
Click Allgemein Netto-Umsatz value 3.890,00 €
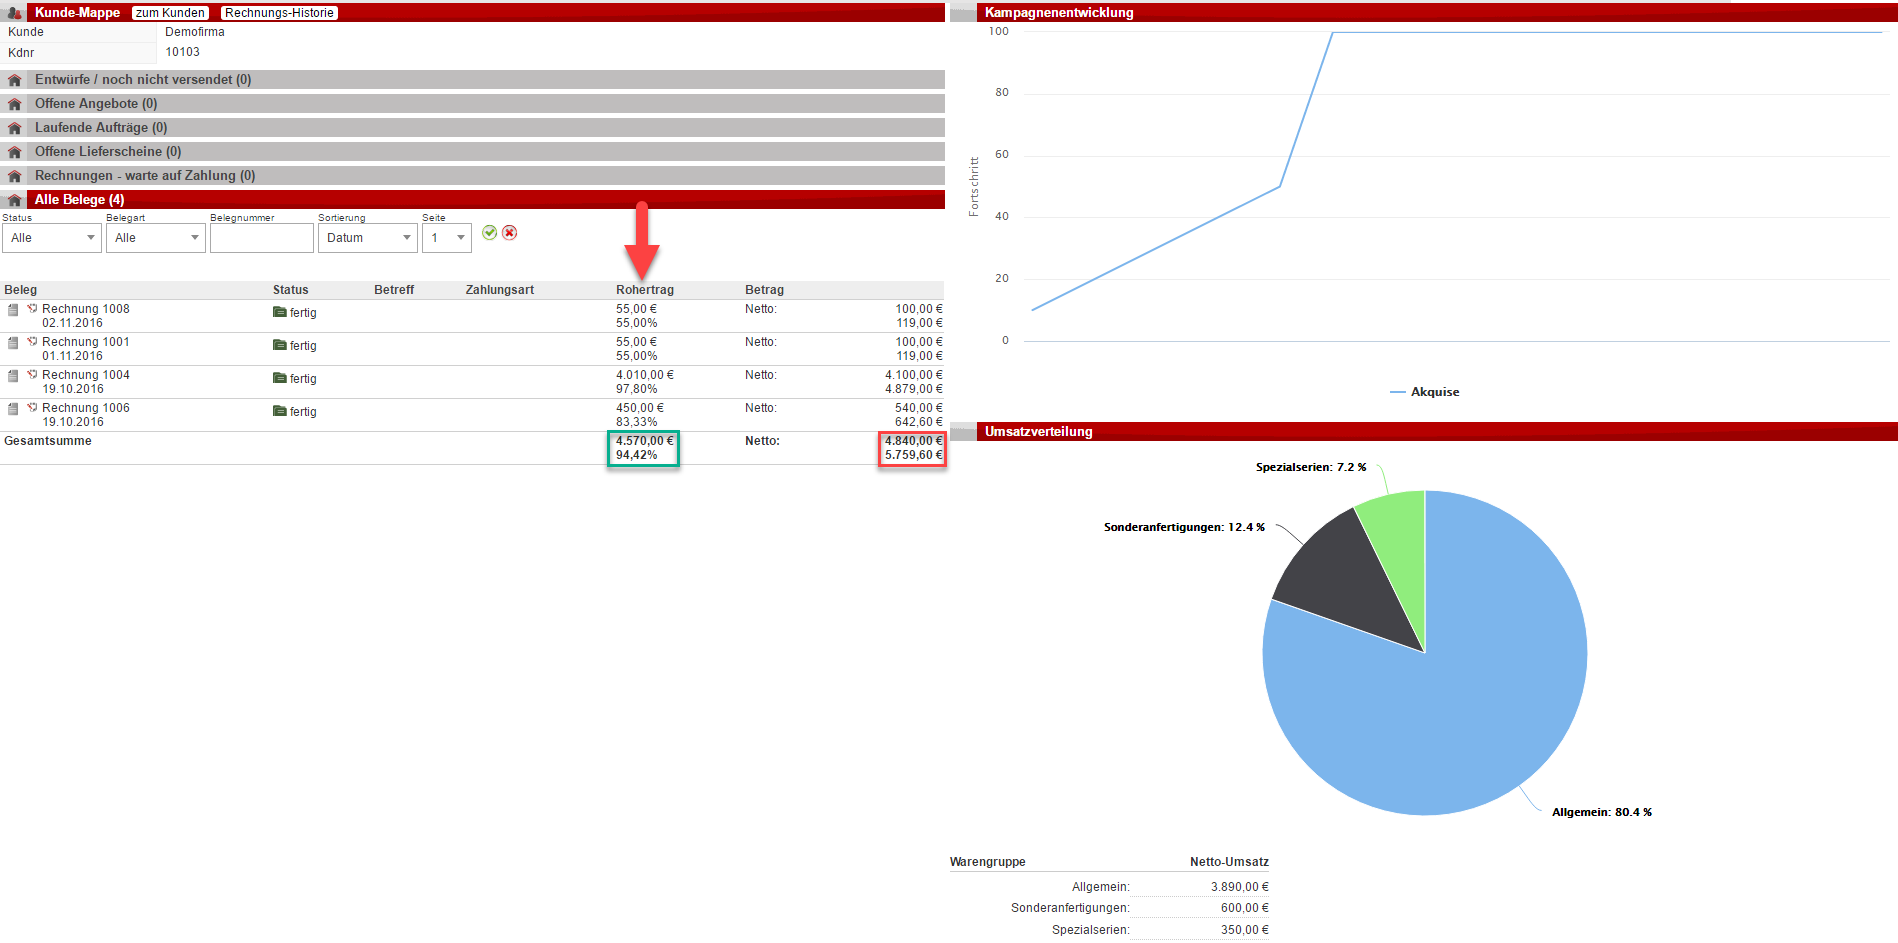1239,887
